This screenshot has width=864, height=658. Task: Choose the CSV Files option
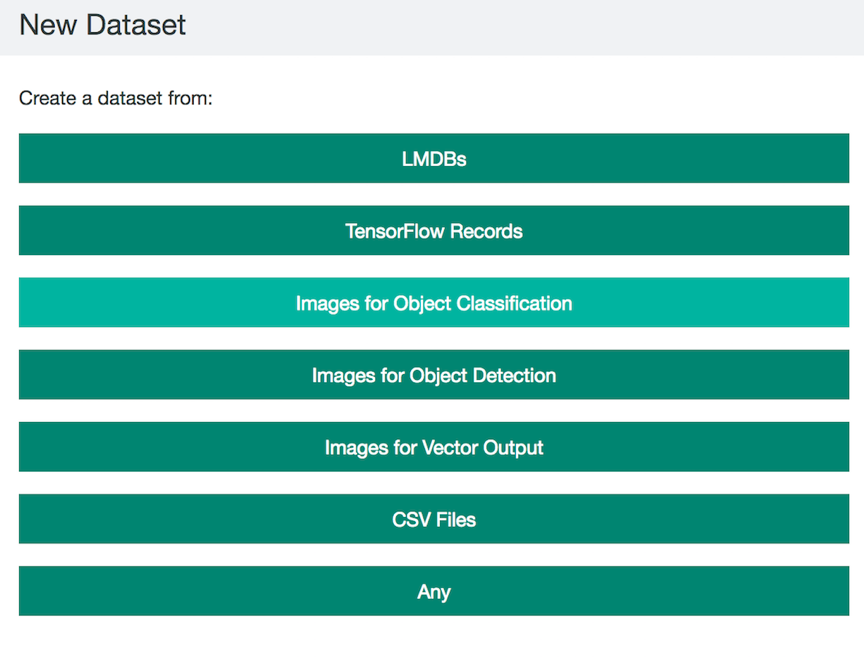pyautogui.click(x=434, y=519)
